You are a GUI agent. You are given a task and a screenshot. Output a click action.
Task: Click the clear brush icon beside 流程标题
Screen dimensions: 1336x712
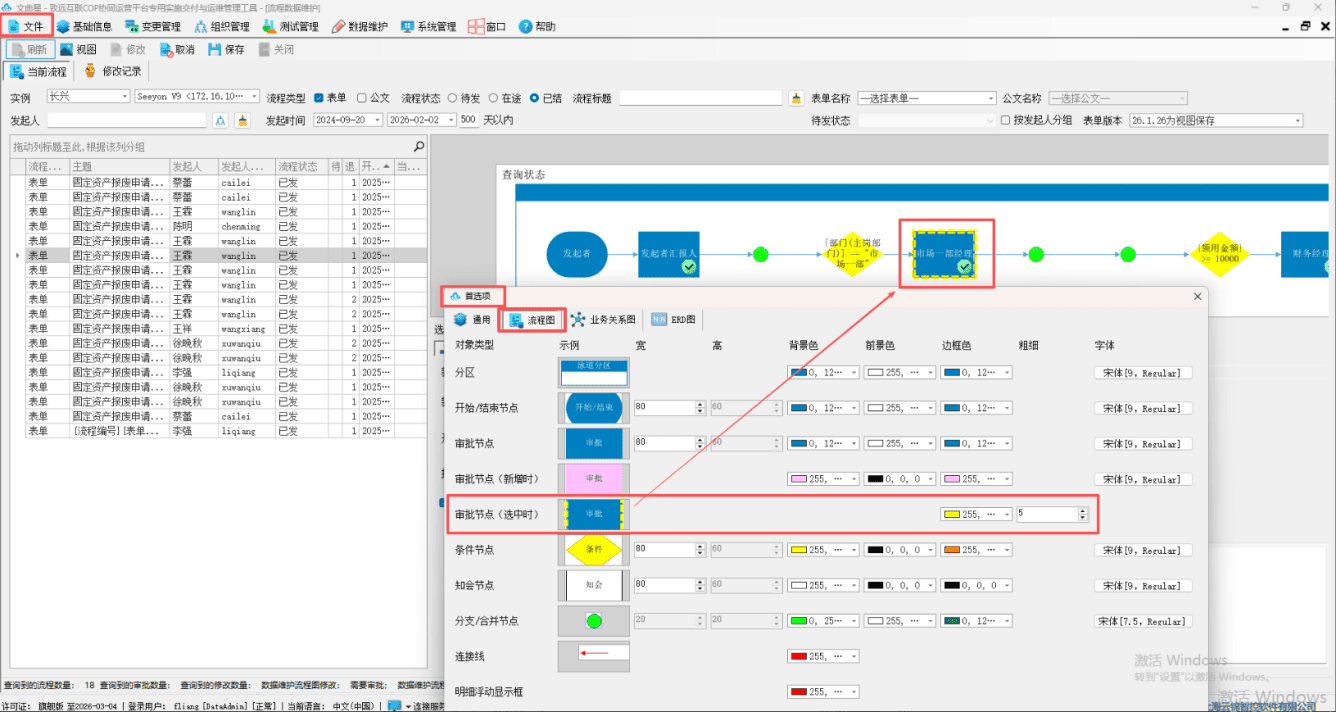[x=796, y=98]
